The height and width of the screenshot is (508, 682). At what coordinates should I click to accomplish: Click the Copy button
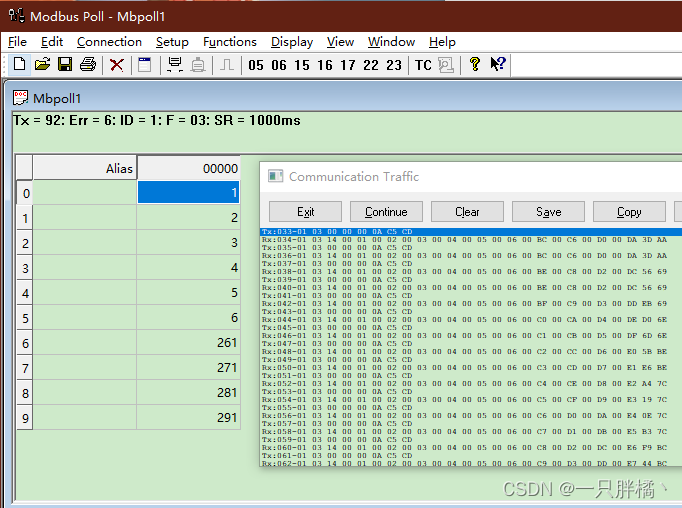coord(629,212)
